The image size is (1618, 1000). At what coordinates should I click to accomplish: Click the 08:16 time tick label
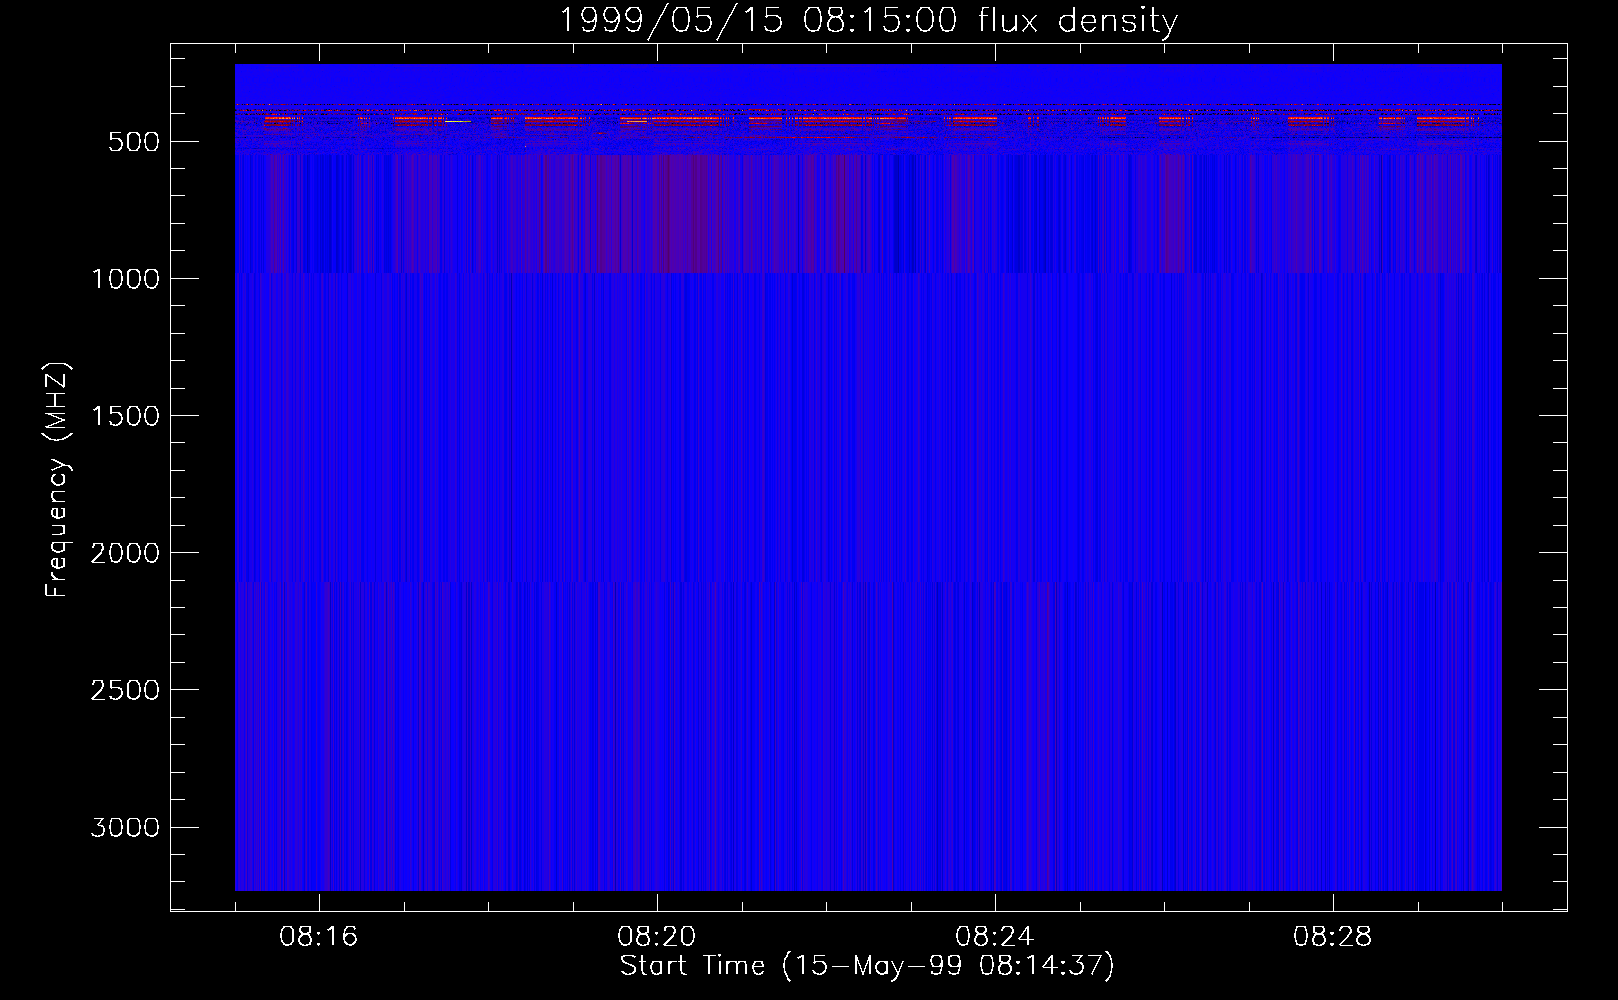point(319,937)
